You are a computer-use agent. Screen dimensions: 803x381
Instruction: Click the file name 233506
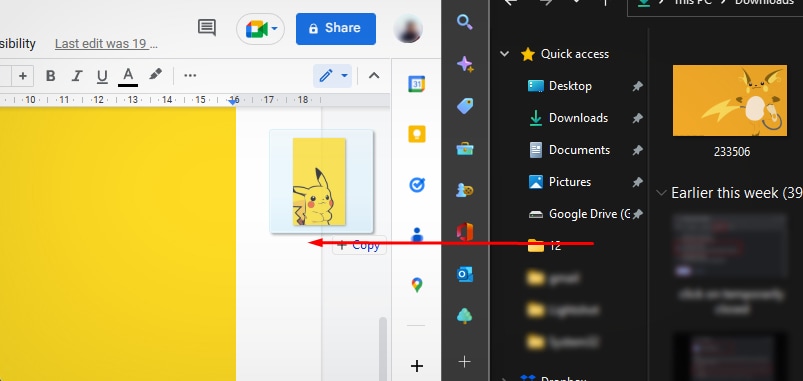(x=732, y=152)
